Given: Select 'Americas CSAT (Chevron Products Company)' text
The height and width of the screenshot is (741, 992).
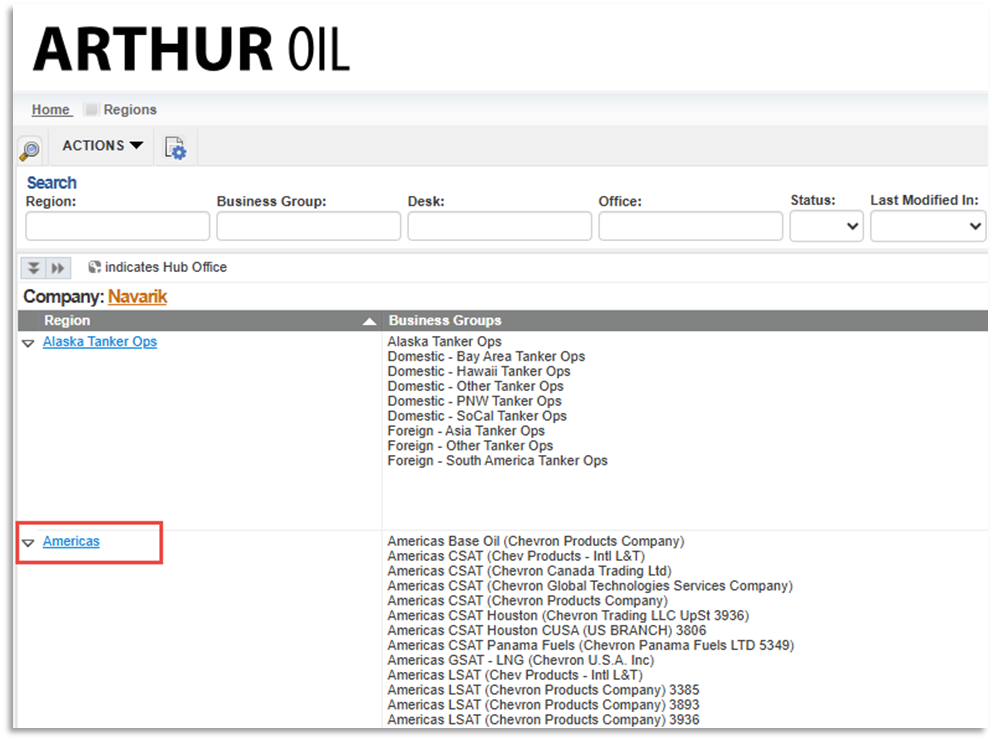Looking at the screenshot, I should (528, 601).
